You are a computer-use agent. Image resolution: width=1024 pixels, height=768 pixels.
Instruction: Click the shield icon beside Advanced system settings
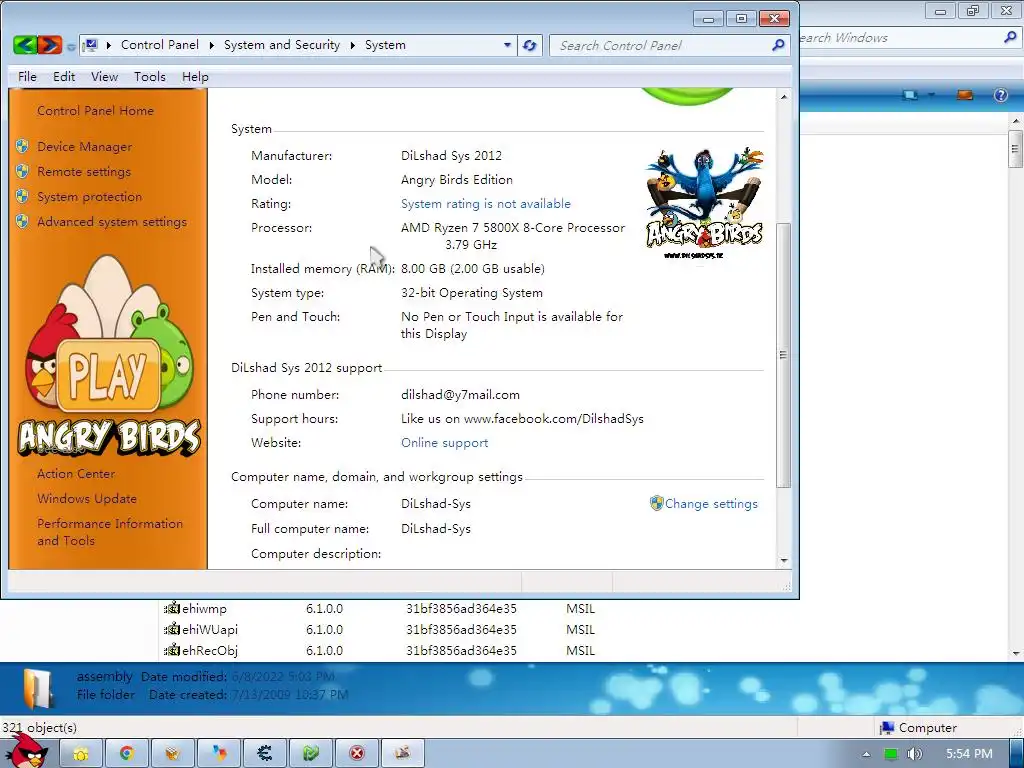tap(22, 221)
